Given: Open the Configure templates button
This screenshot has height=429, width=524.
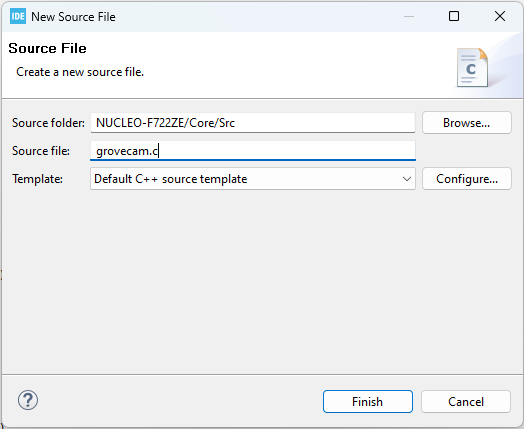Looking at the screenshot, I should 467,179.
